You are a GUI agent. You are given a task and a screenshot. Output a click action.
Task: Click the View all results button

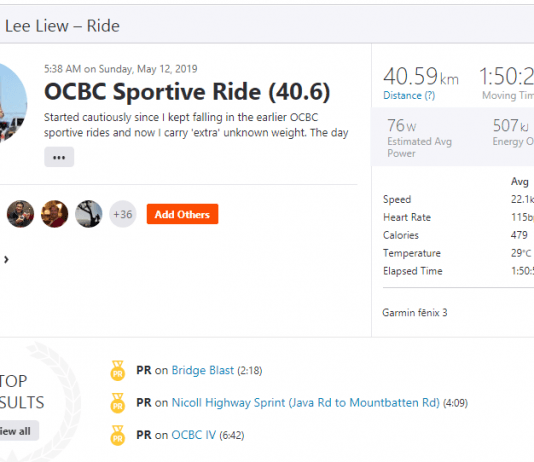17,431
